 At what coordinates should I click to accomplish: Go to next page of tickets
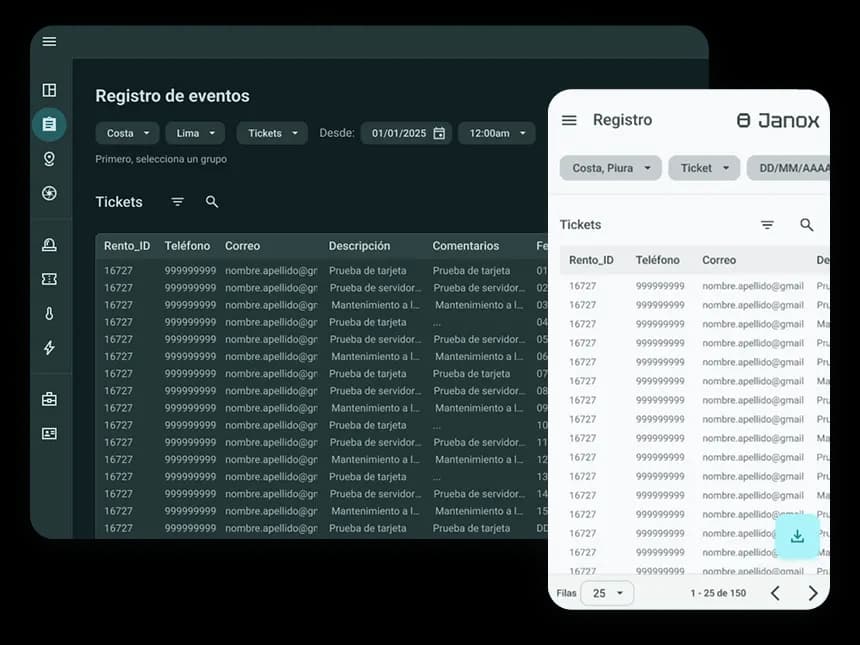(812, 593)
